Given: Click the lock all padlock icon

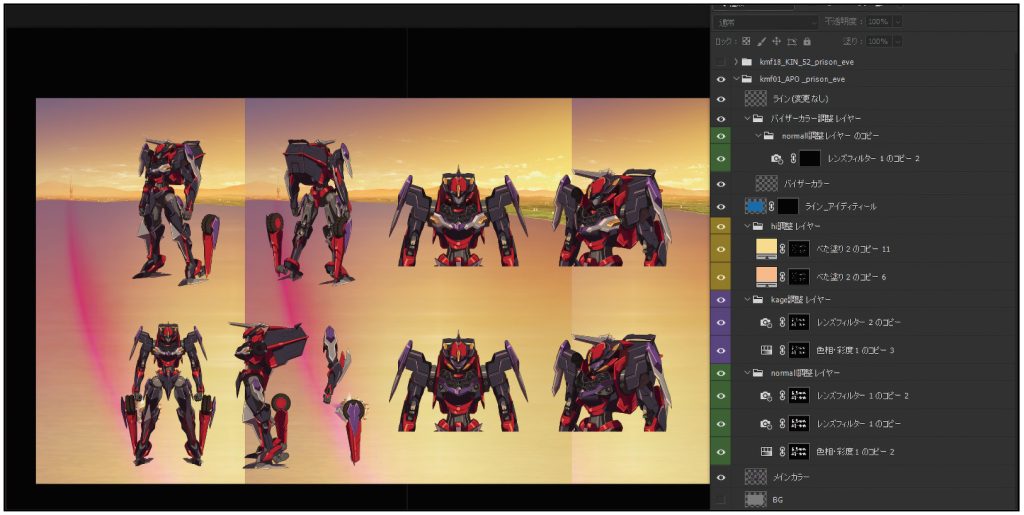Looking at the screenshot, I should coord(807,41).
